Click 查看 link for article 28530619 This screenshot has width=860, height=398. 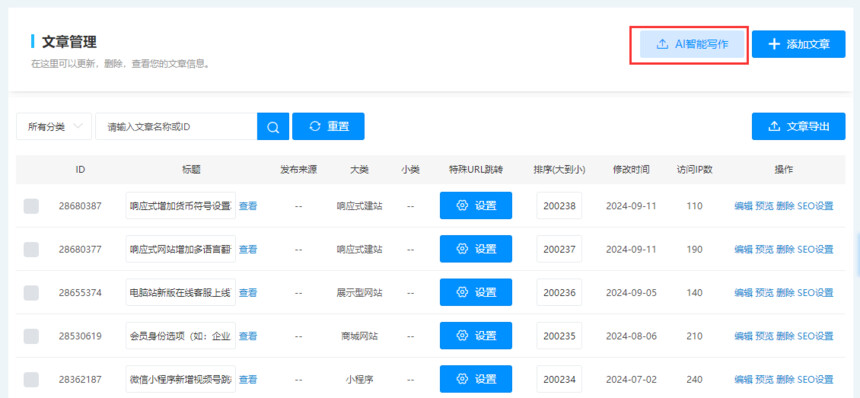248,336
